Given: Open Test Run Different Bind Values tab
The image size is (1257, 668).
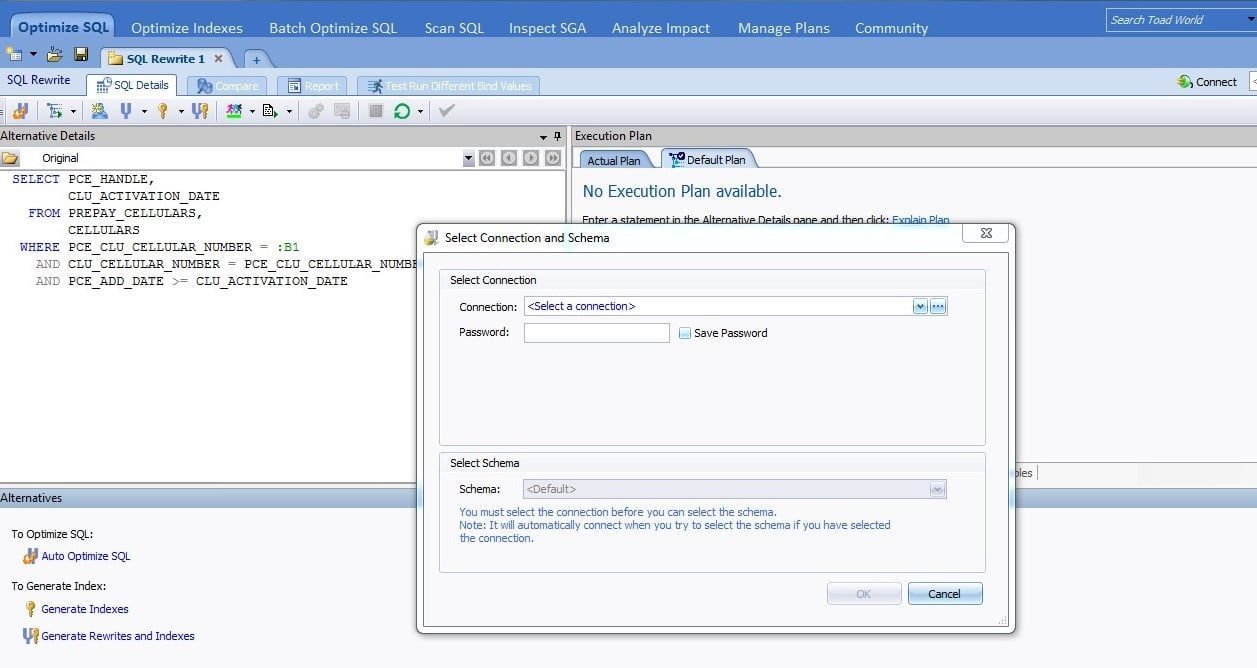Looking at the screenshot, I should point(449,86).
